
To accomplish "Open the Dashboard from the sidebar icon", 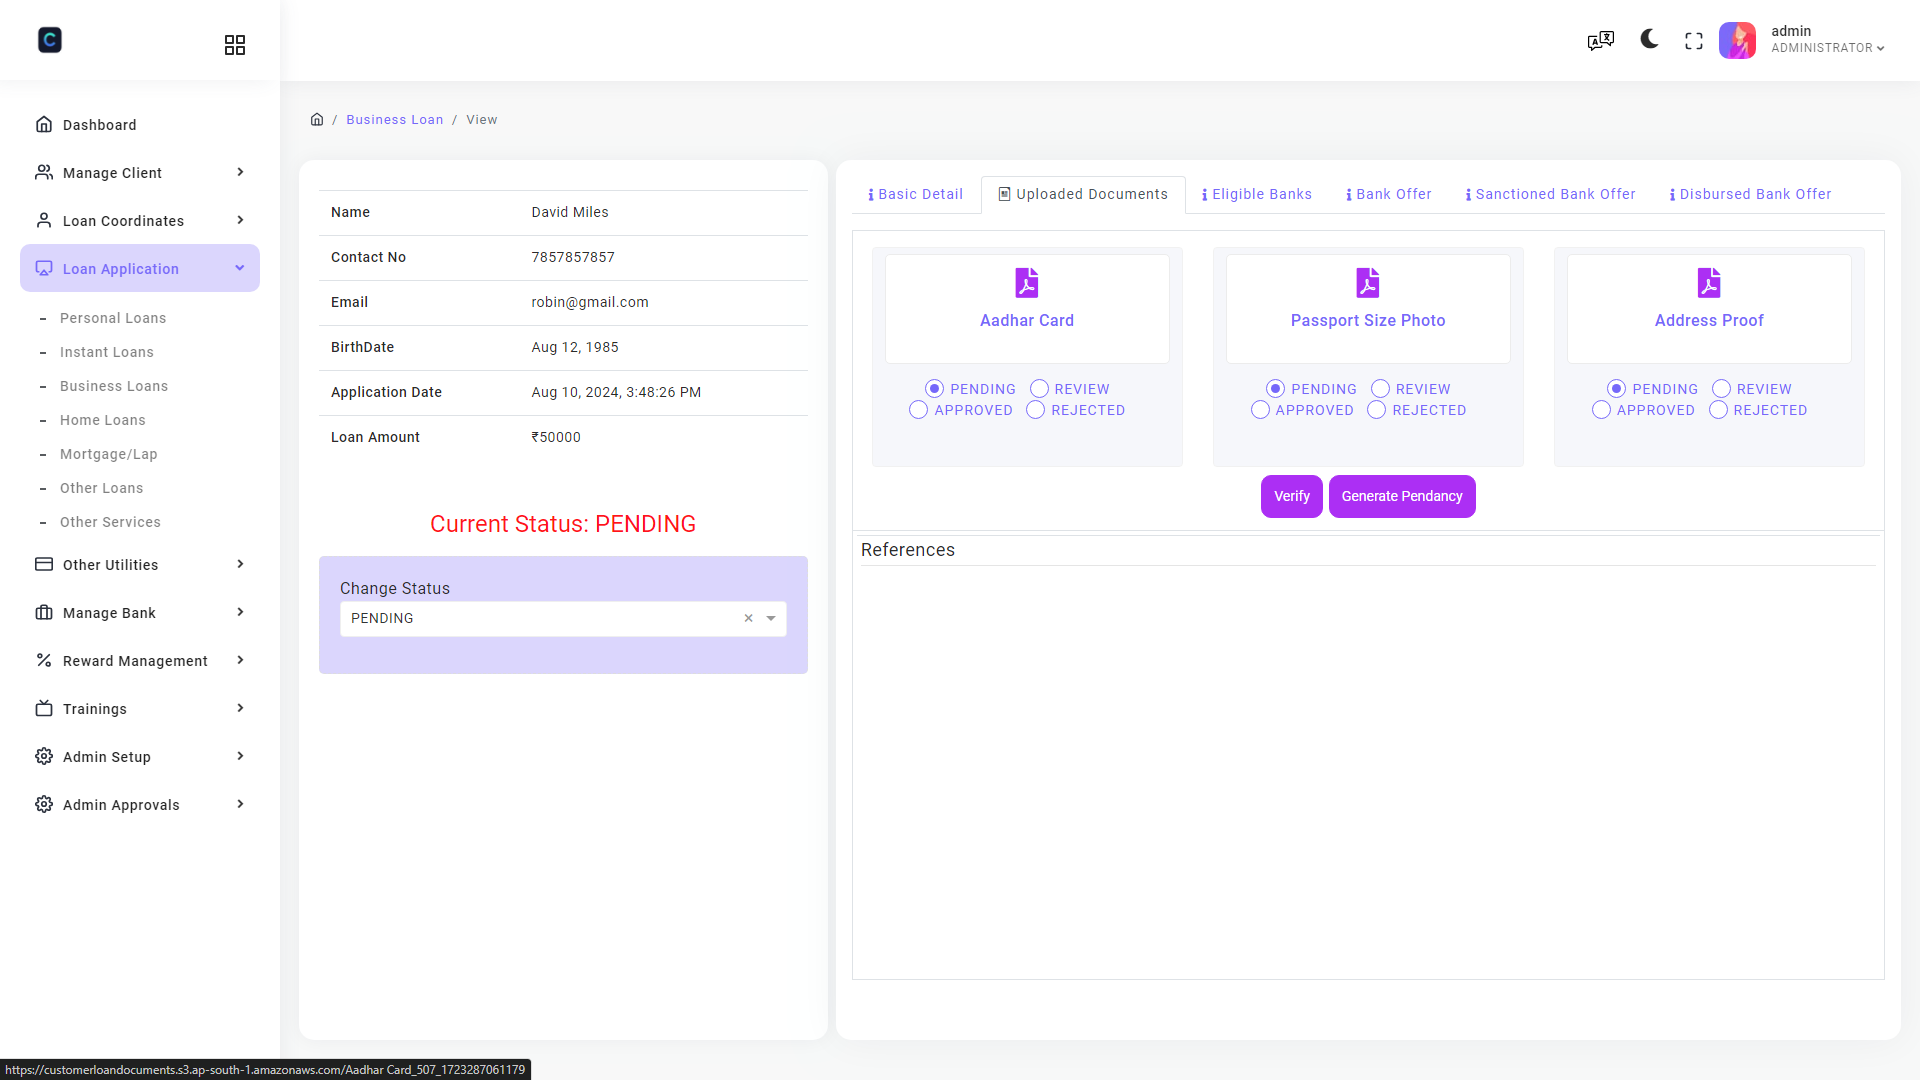I will pos(45,124).
